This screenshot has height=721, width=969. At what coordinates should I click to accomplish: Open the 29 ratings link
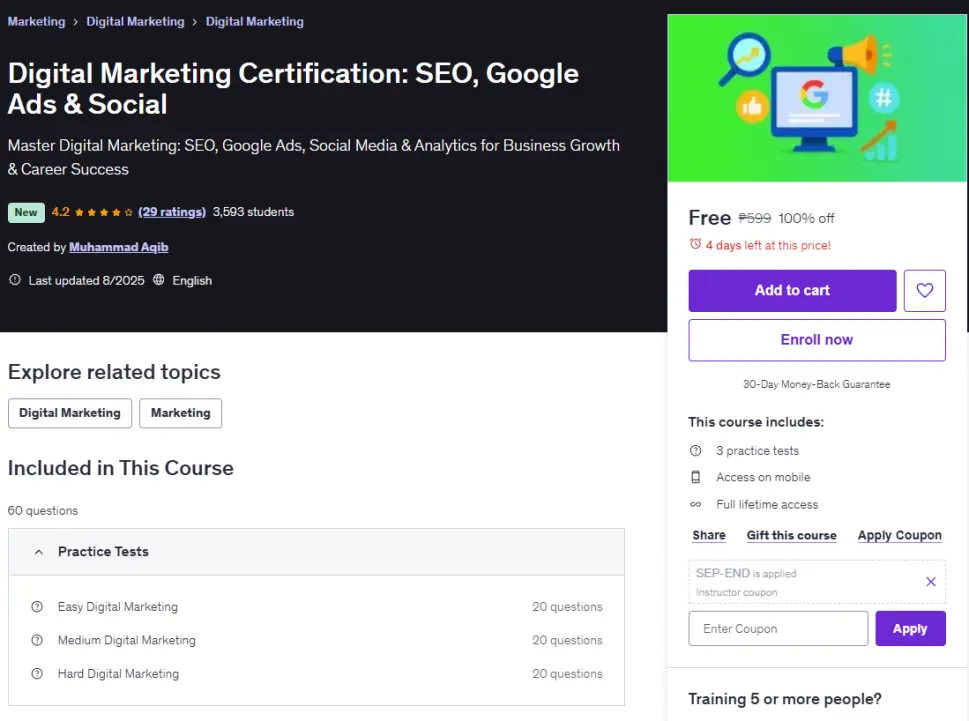point(172,212)
